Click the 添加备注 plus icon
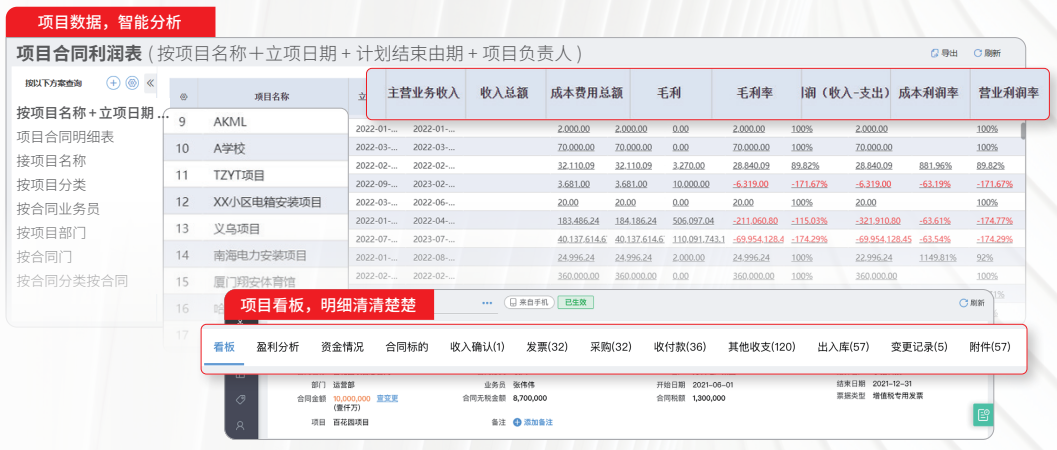Viewport: 1057px width, 450px height. [x=517, y=422]
